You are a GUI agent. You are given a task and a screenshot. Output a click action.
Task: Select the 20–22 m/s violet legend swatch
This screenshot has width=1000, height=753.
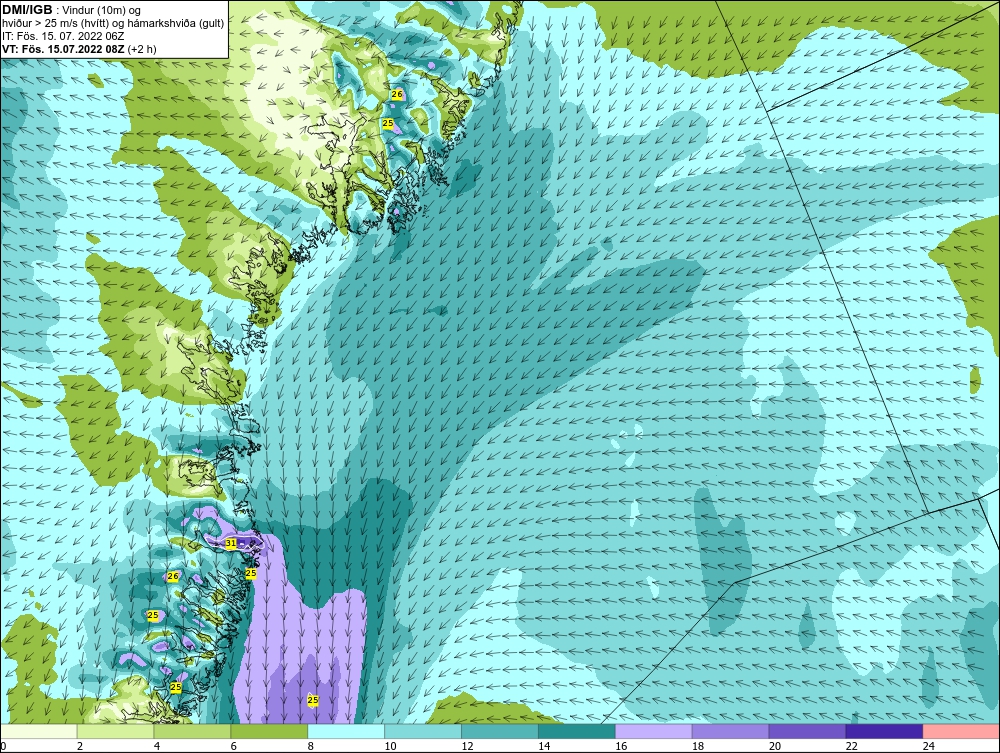click(807, 731)
